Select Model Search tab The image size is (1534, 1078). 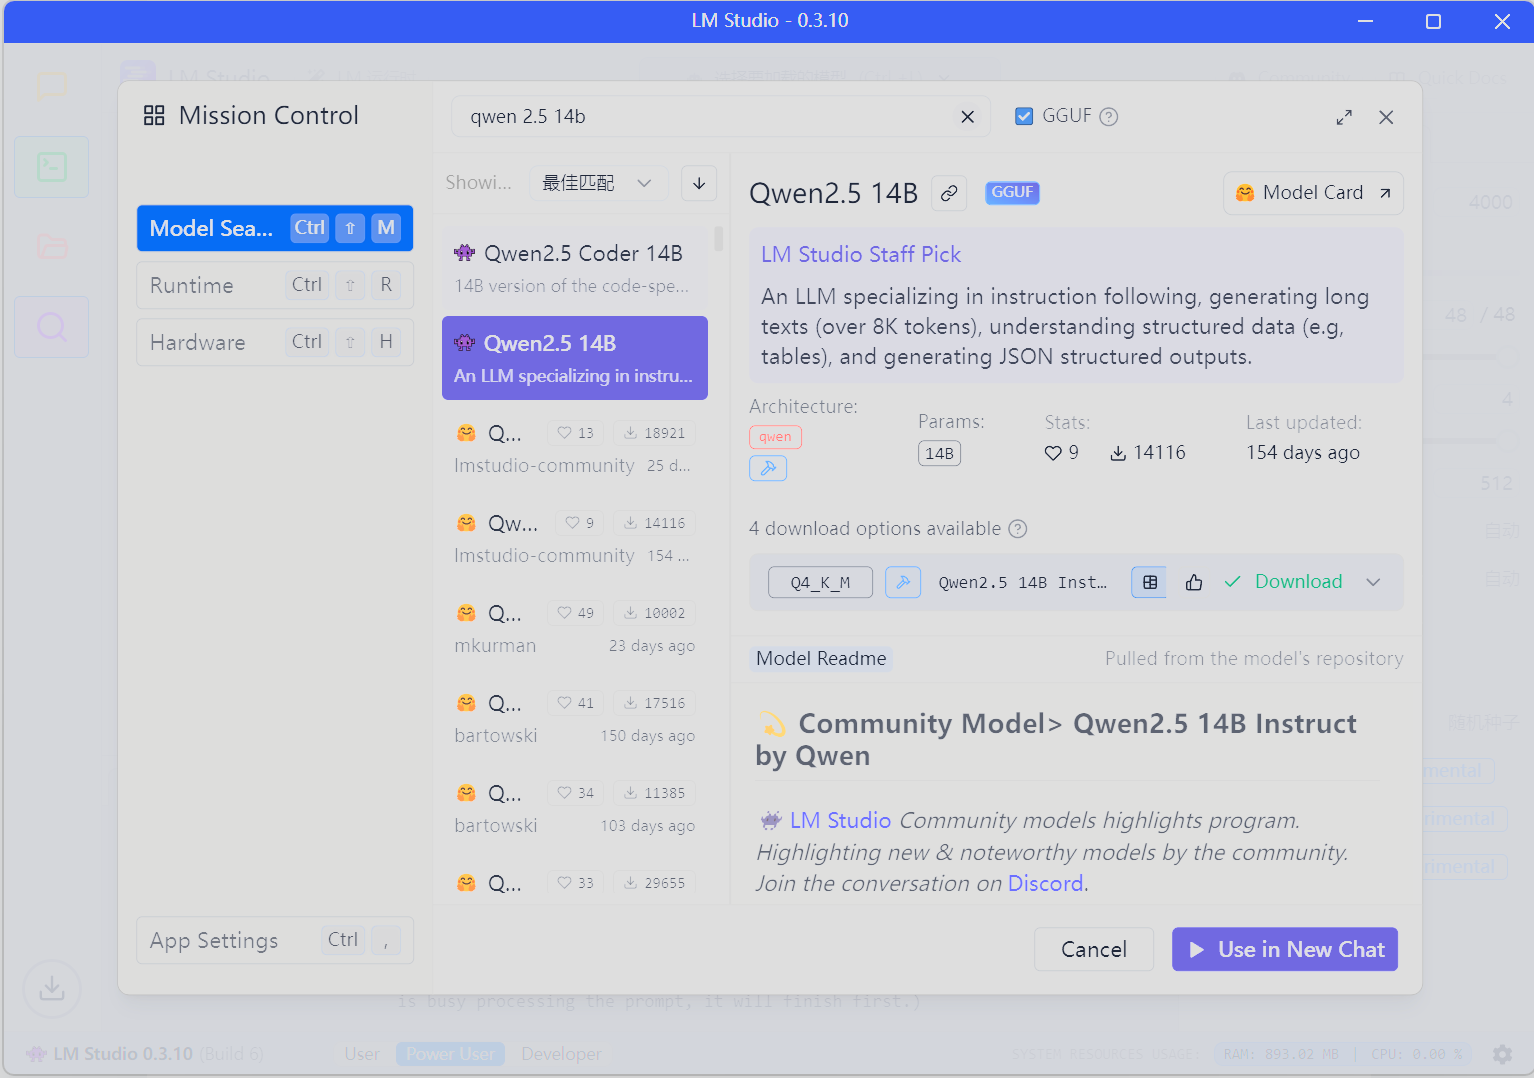point(275,228)
